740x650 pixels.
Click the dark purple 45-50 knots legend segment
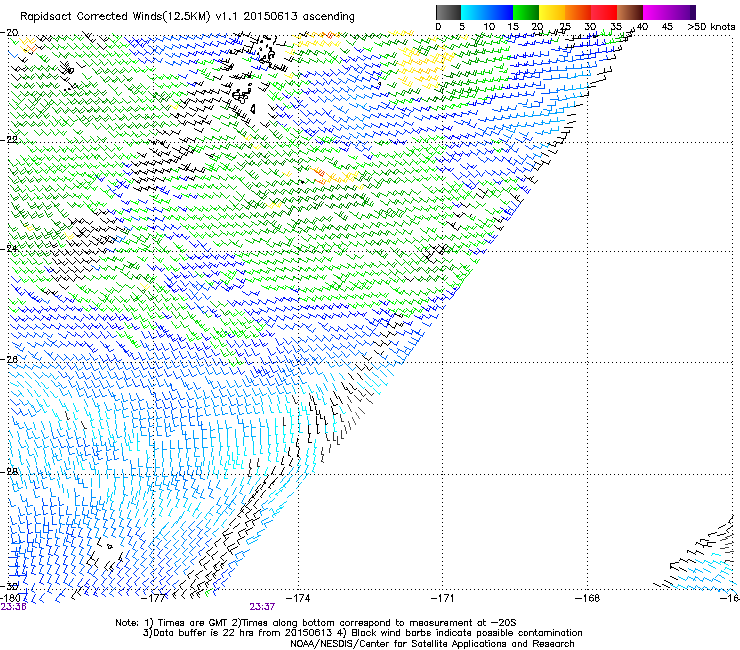tap(682, 12)
